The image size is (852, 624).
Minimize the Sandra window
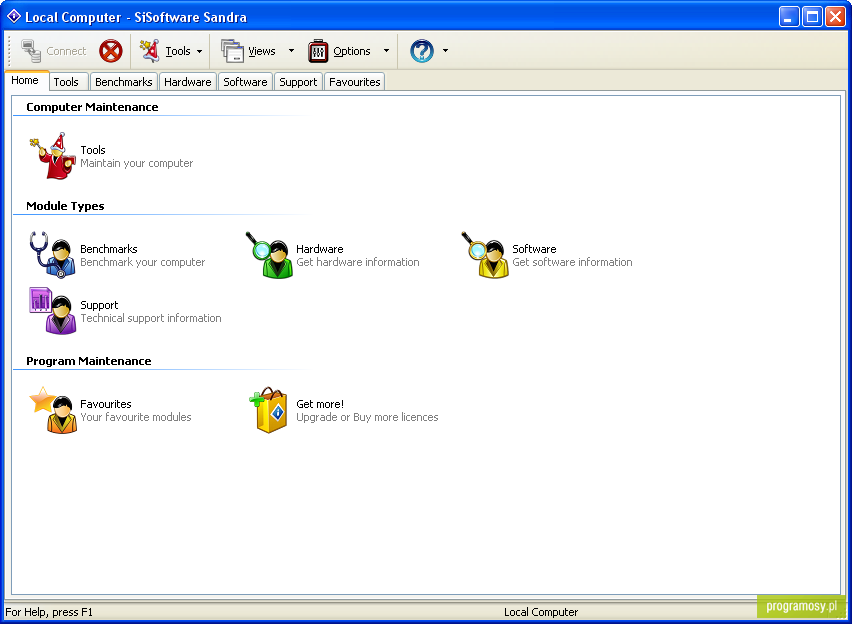(789, 16)
